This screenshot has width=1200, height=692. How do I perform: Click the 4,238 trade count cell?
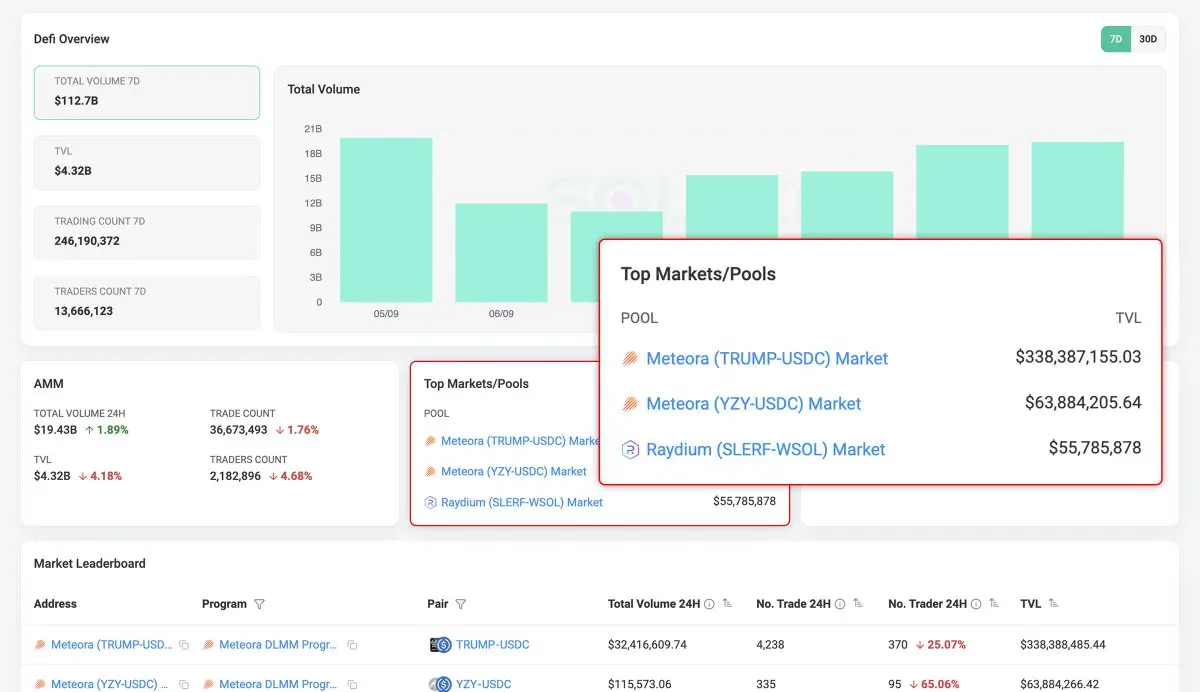(x=771, y=645)
